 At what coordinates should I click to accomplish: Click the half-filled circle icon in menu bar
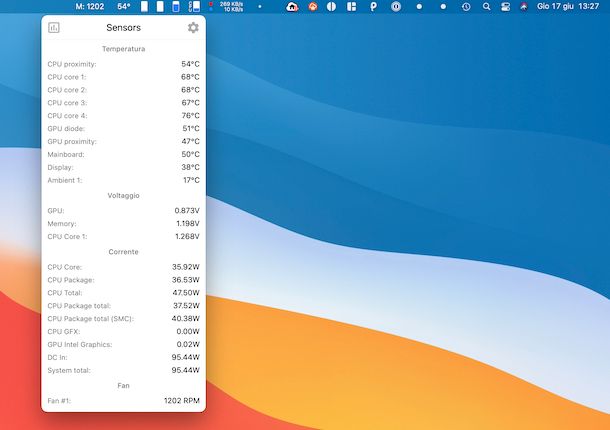point(331,7)
